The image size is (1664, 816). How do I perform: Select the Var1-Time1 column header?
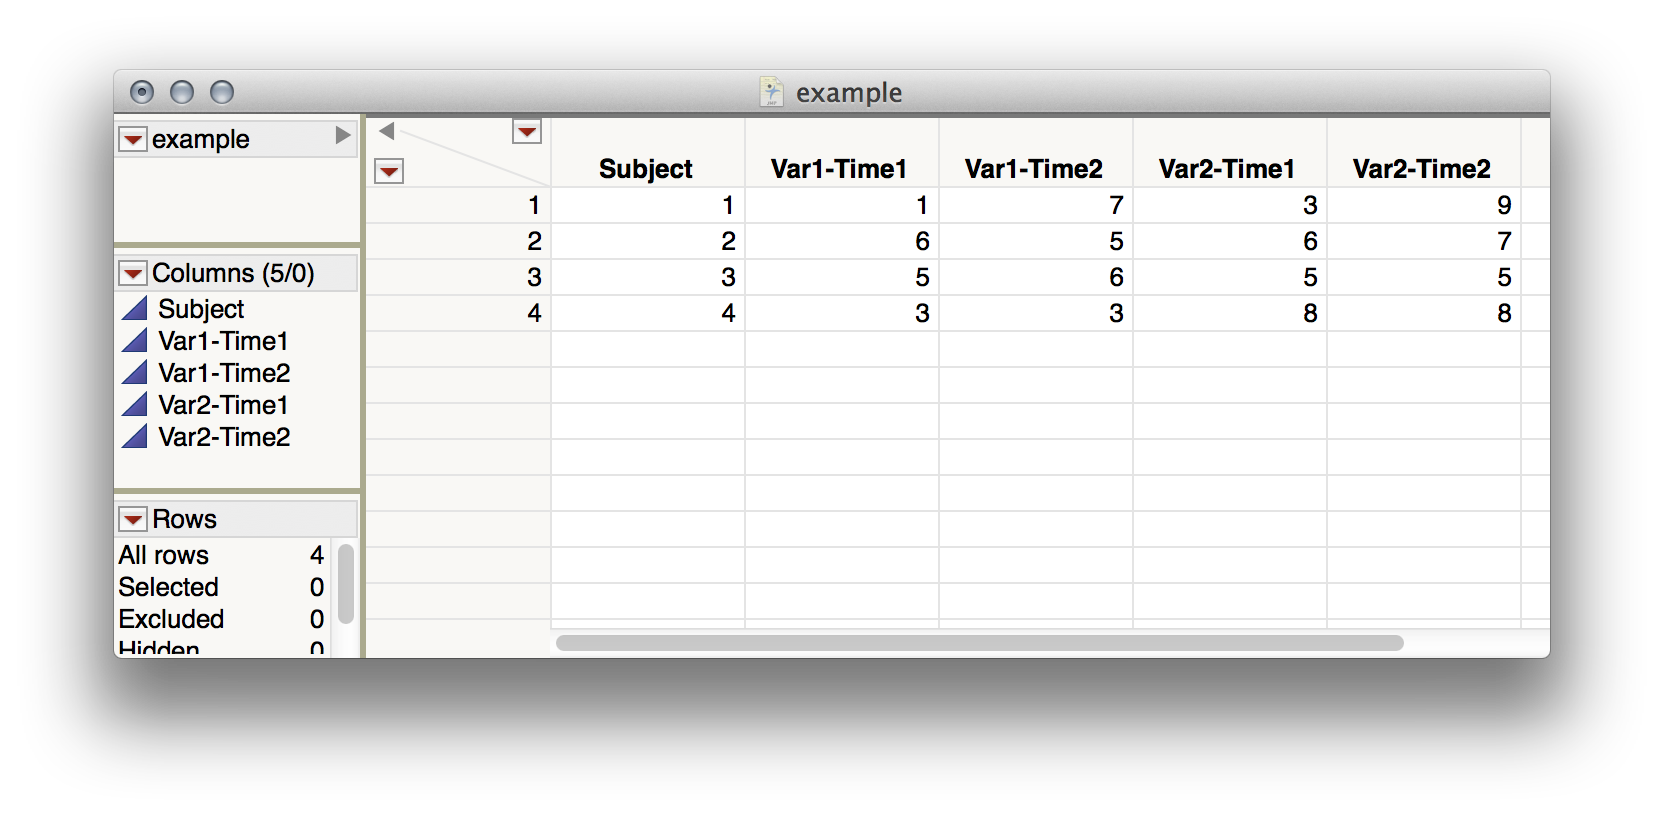point(839,169)
